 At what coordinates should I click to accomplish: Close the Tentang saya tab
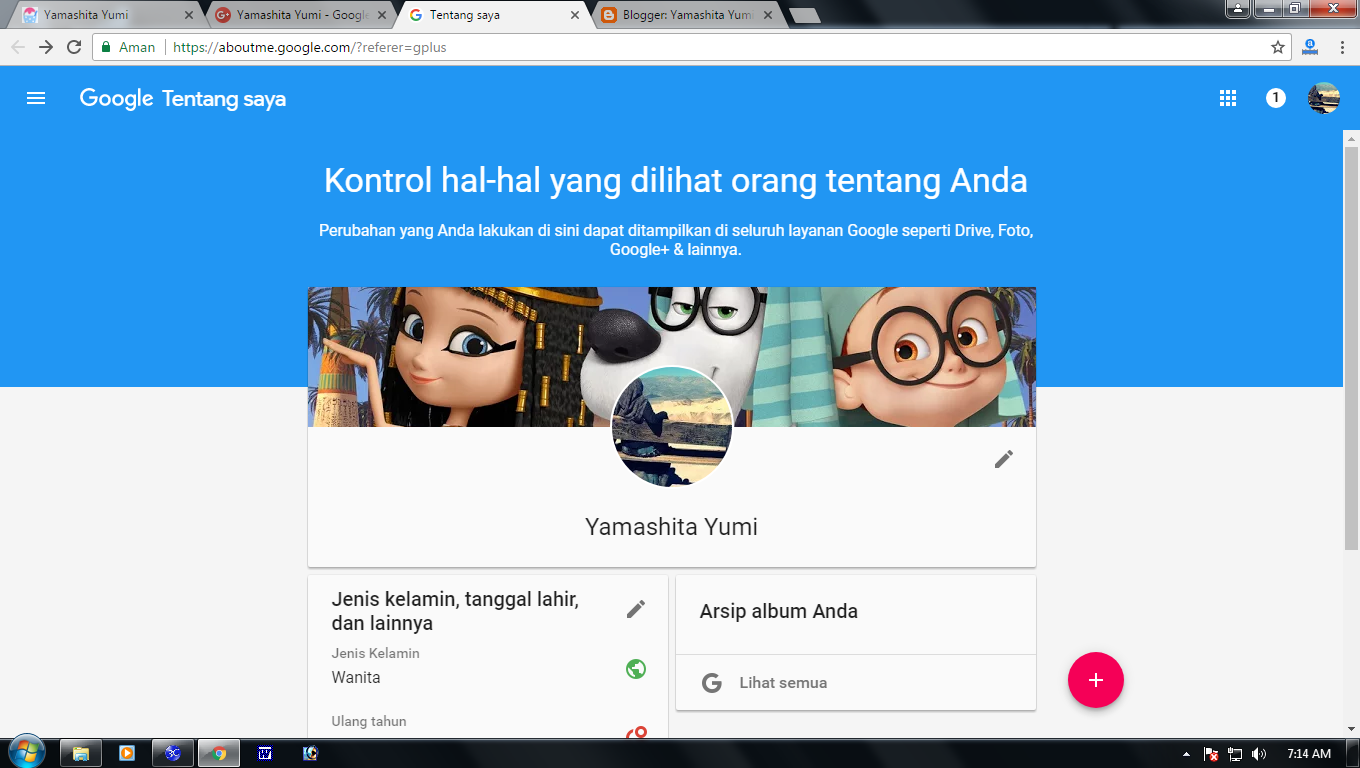point(574,15)
